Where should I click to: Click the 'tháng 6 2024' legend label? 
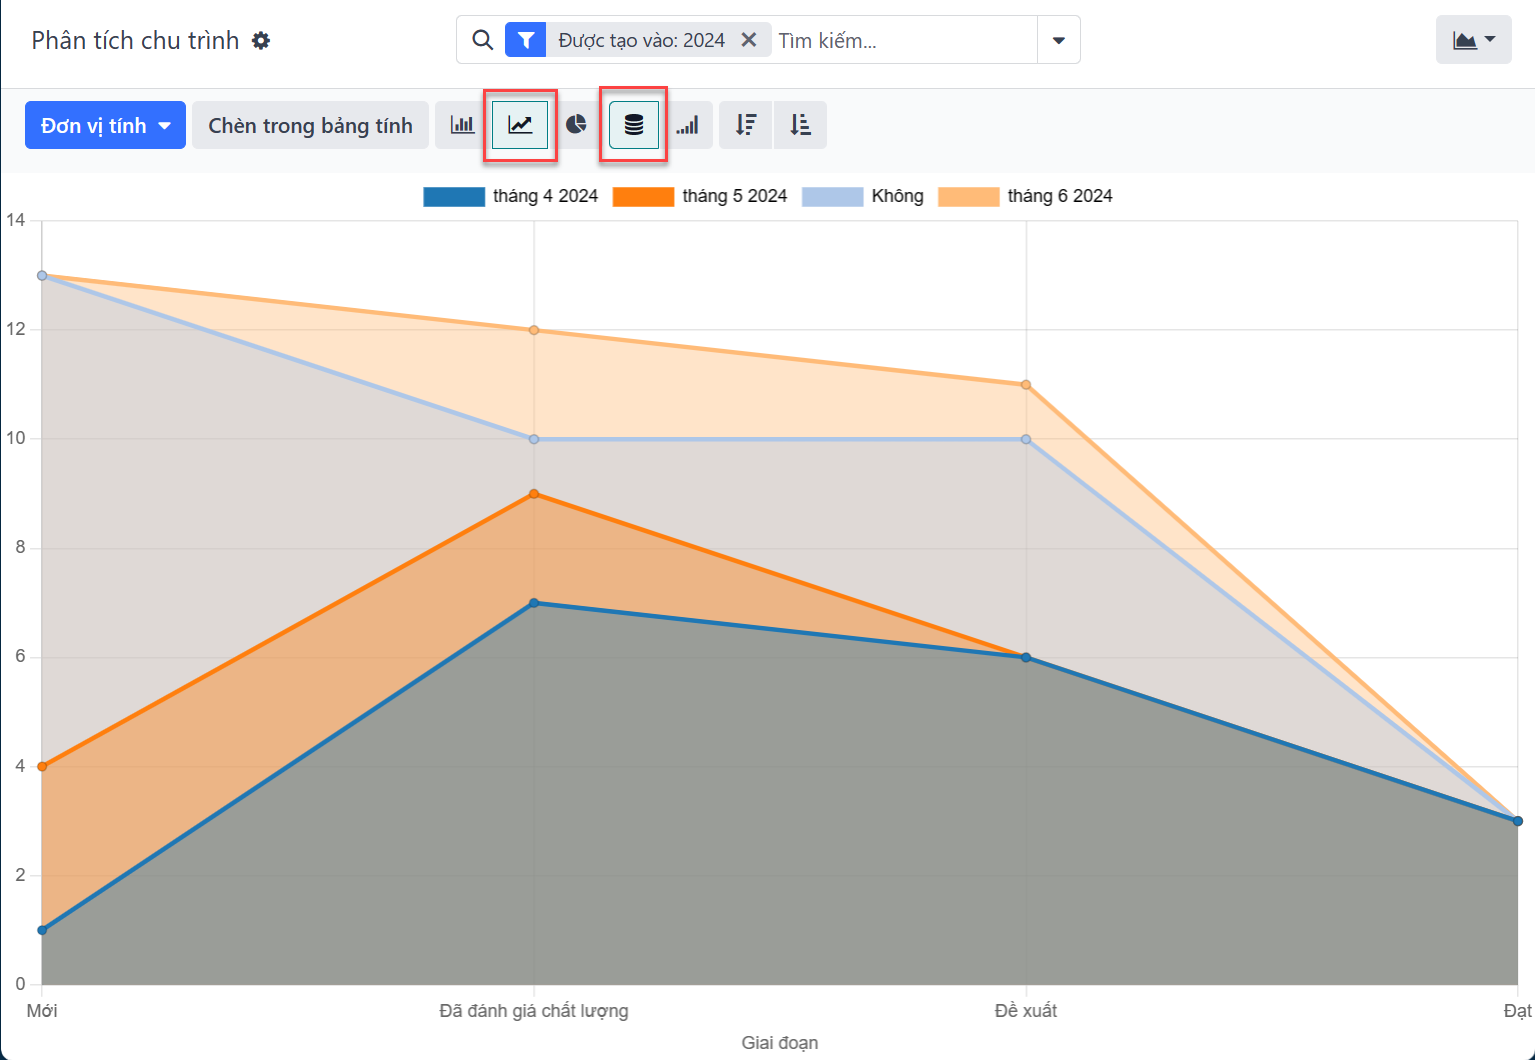click(1059, 196)
